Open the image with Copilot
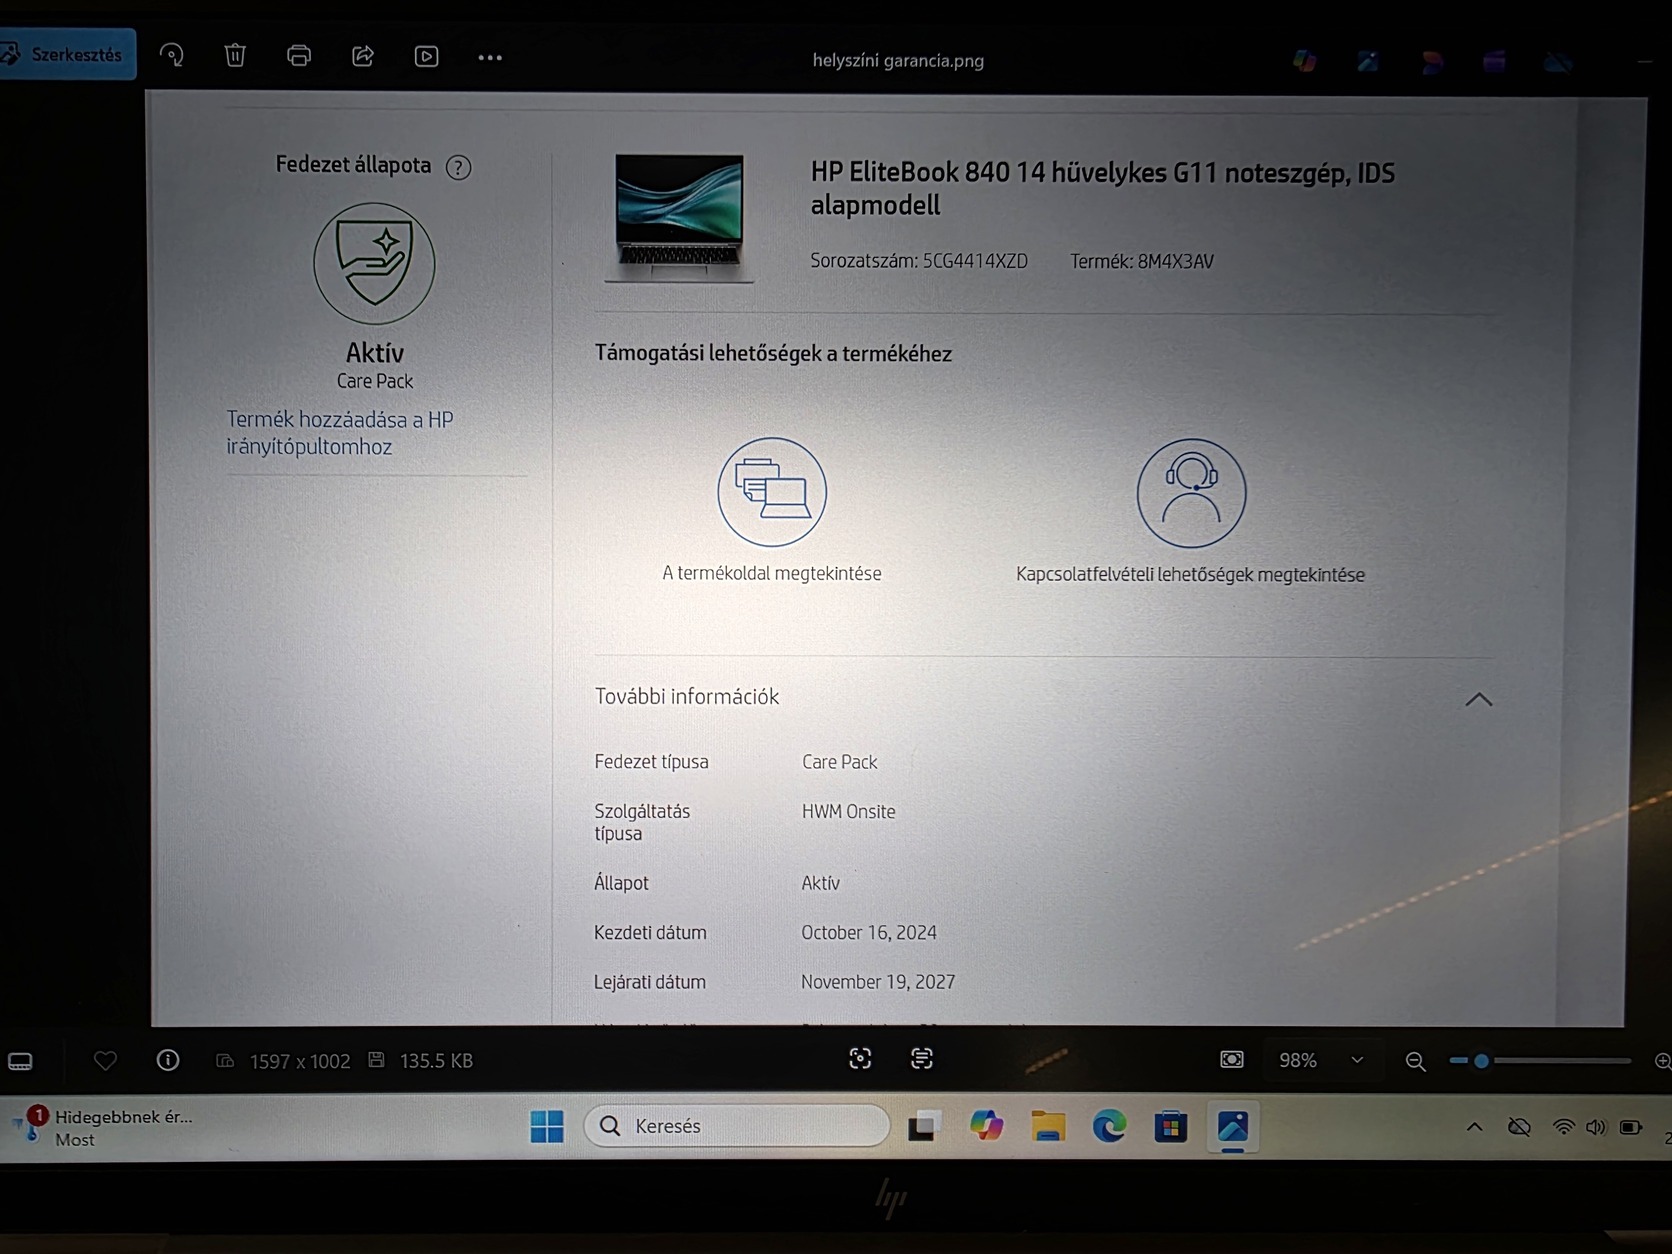This screenshot has height=1254, width=1672. tap(1304, 61)
